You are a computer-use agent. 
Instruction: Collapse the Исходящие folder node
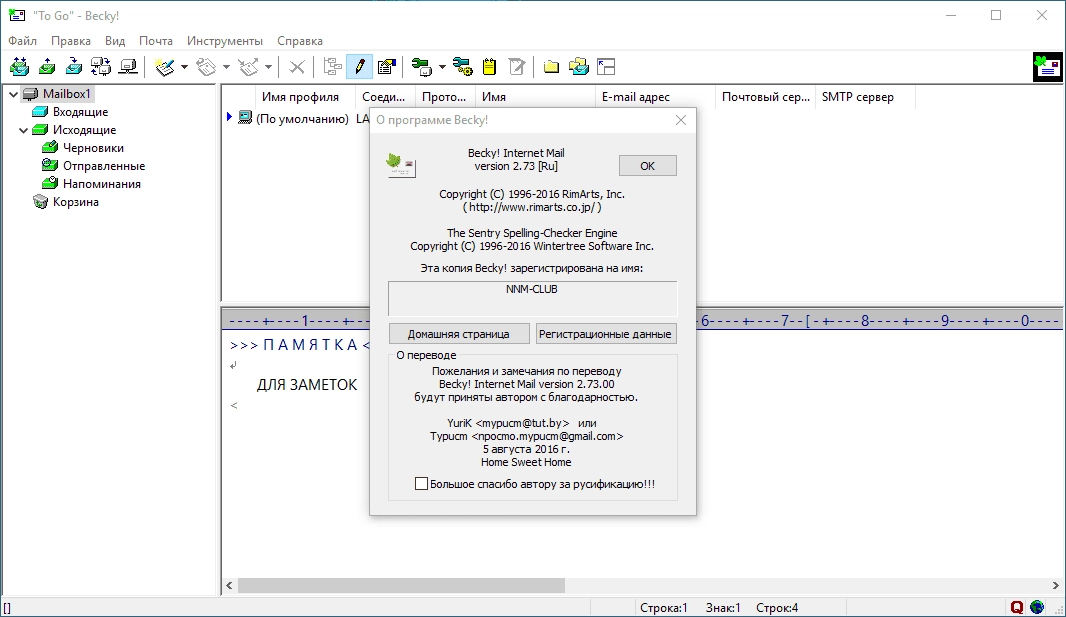click(x=23, y=130)
